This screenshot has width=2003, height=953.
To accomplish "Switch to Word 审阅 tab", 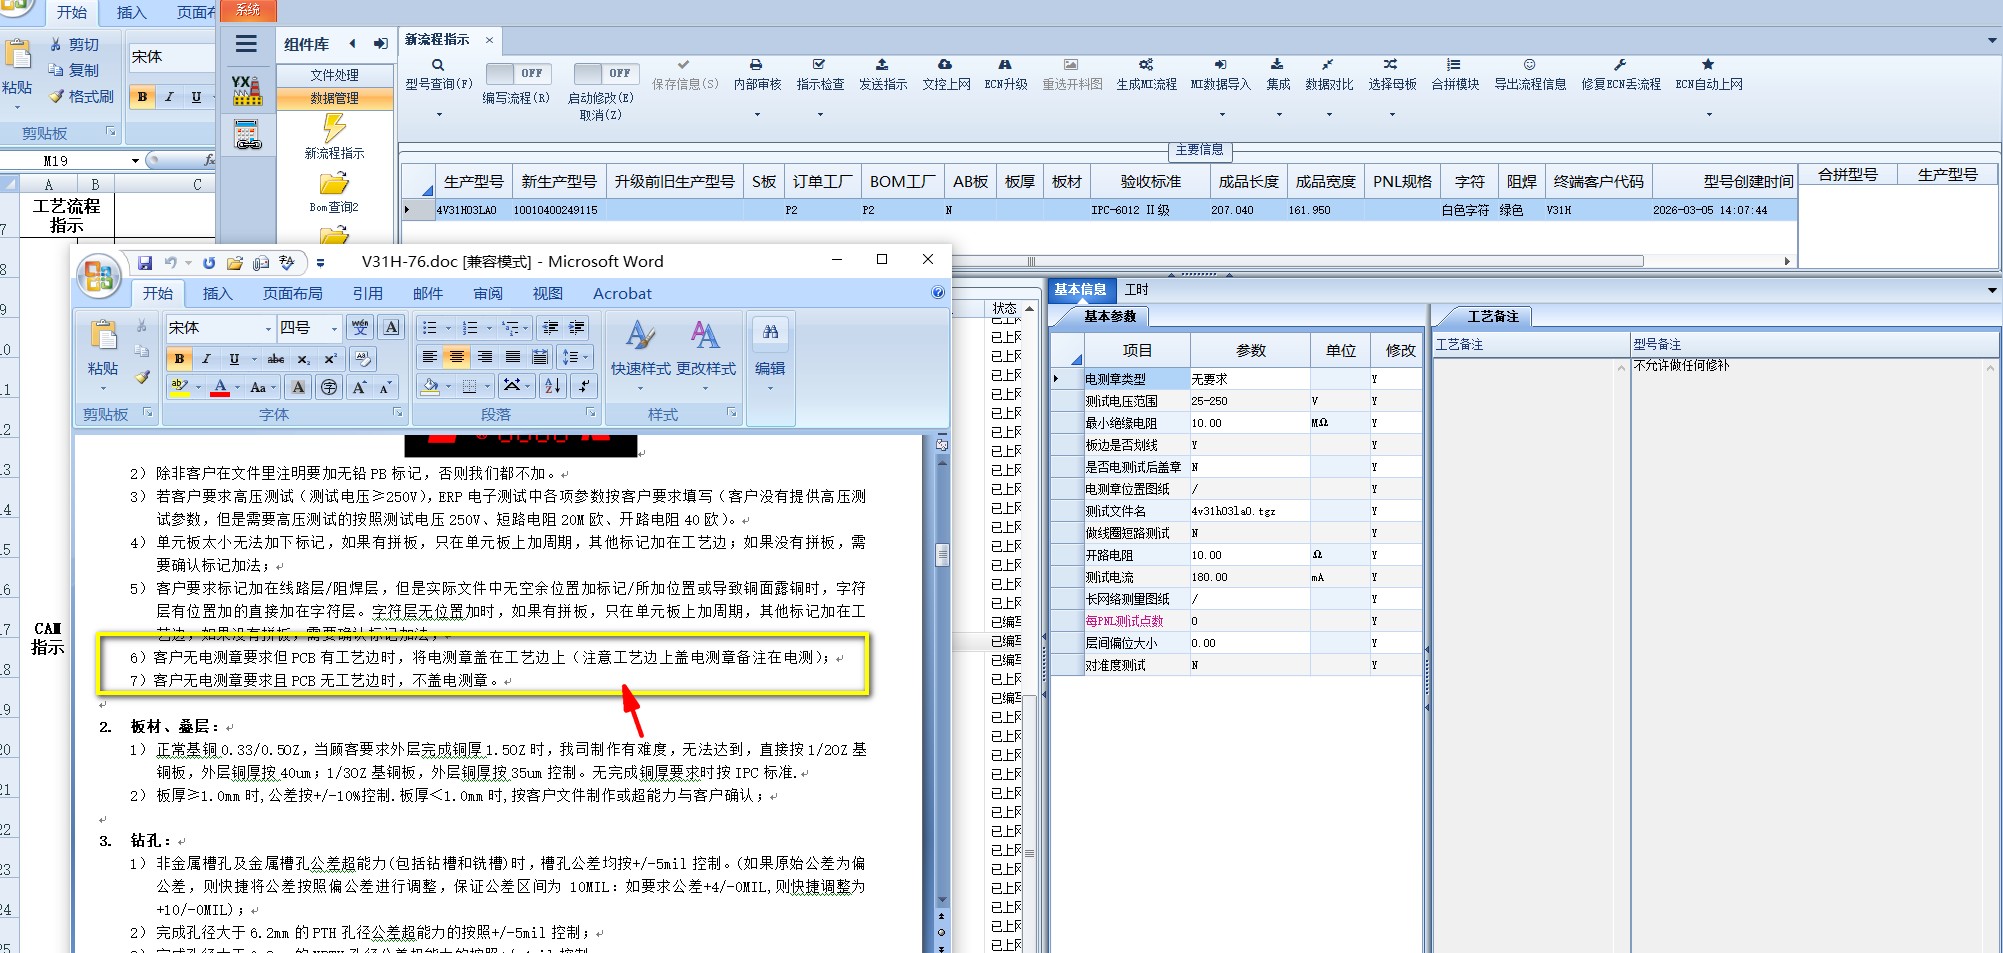I will pos(488,293).
